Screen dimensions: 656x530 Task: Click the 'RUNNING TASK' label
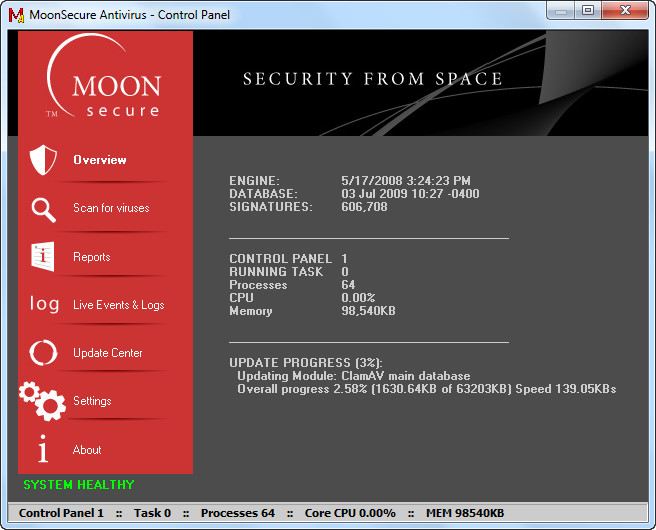pos(276,272)
